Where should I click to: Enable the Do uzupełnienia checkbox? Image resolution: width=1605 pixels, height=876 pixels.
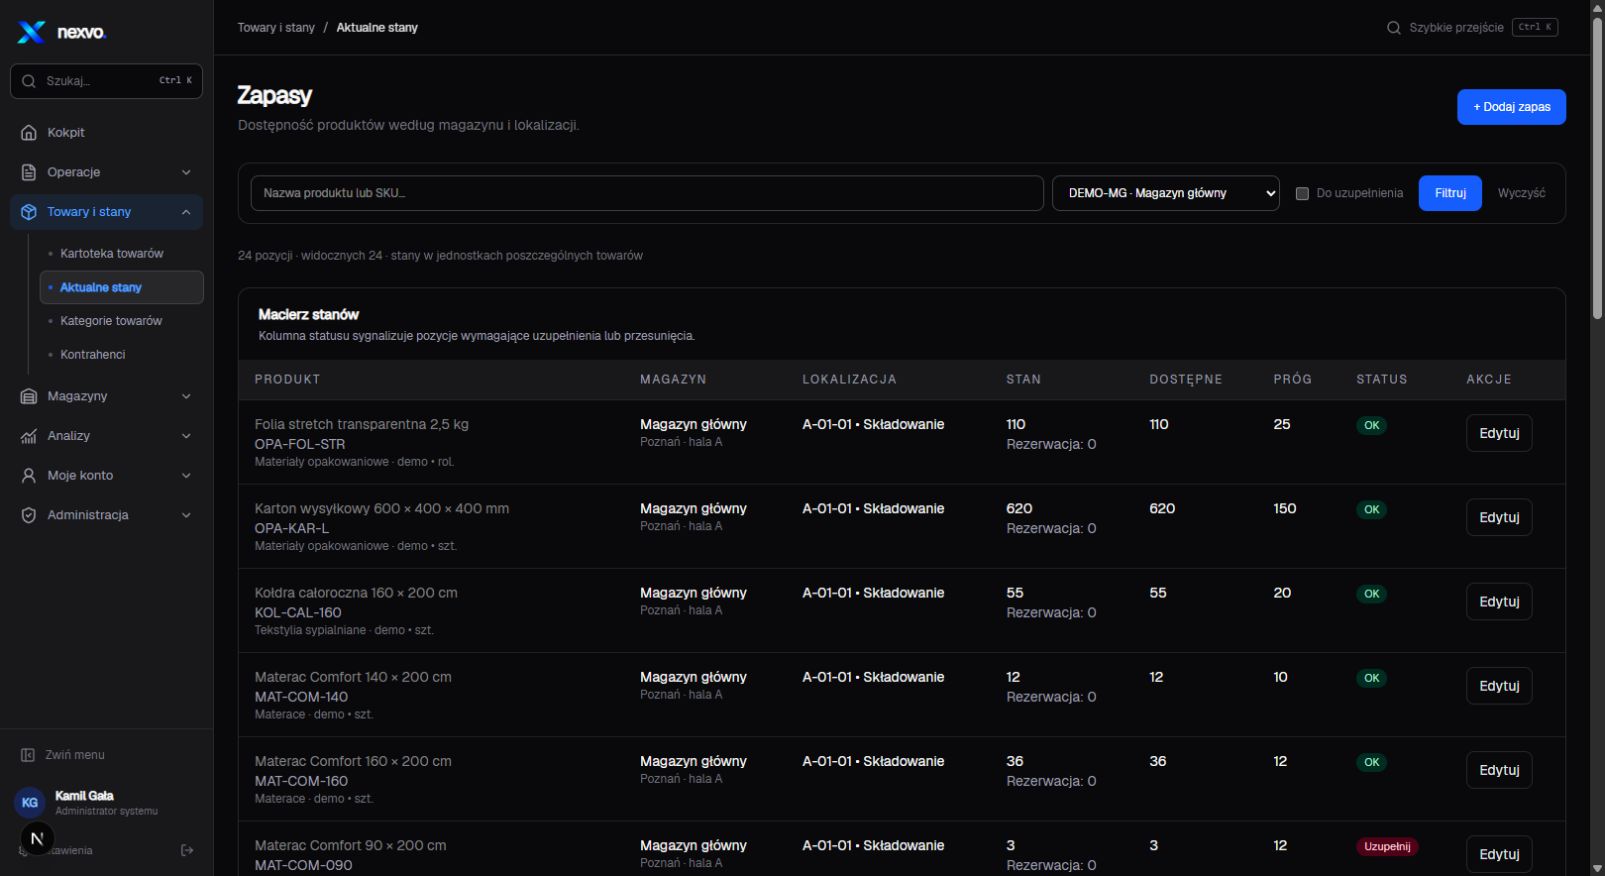(x=1302, y=194)
